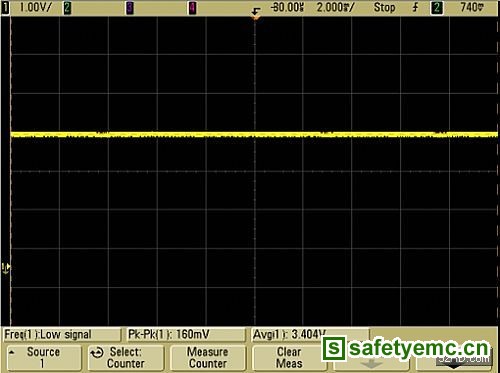Click the trigger edge slope icon
Viewport: 500px width, 373px height.
tap(415, 8)
